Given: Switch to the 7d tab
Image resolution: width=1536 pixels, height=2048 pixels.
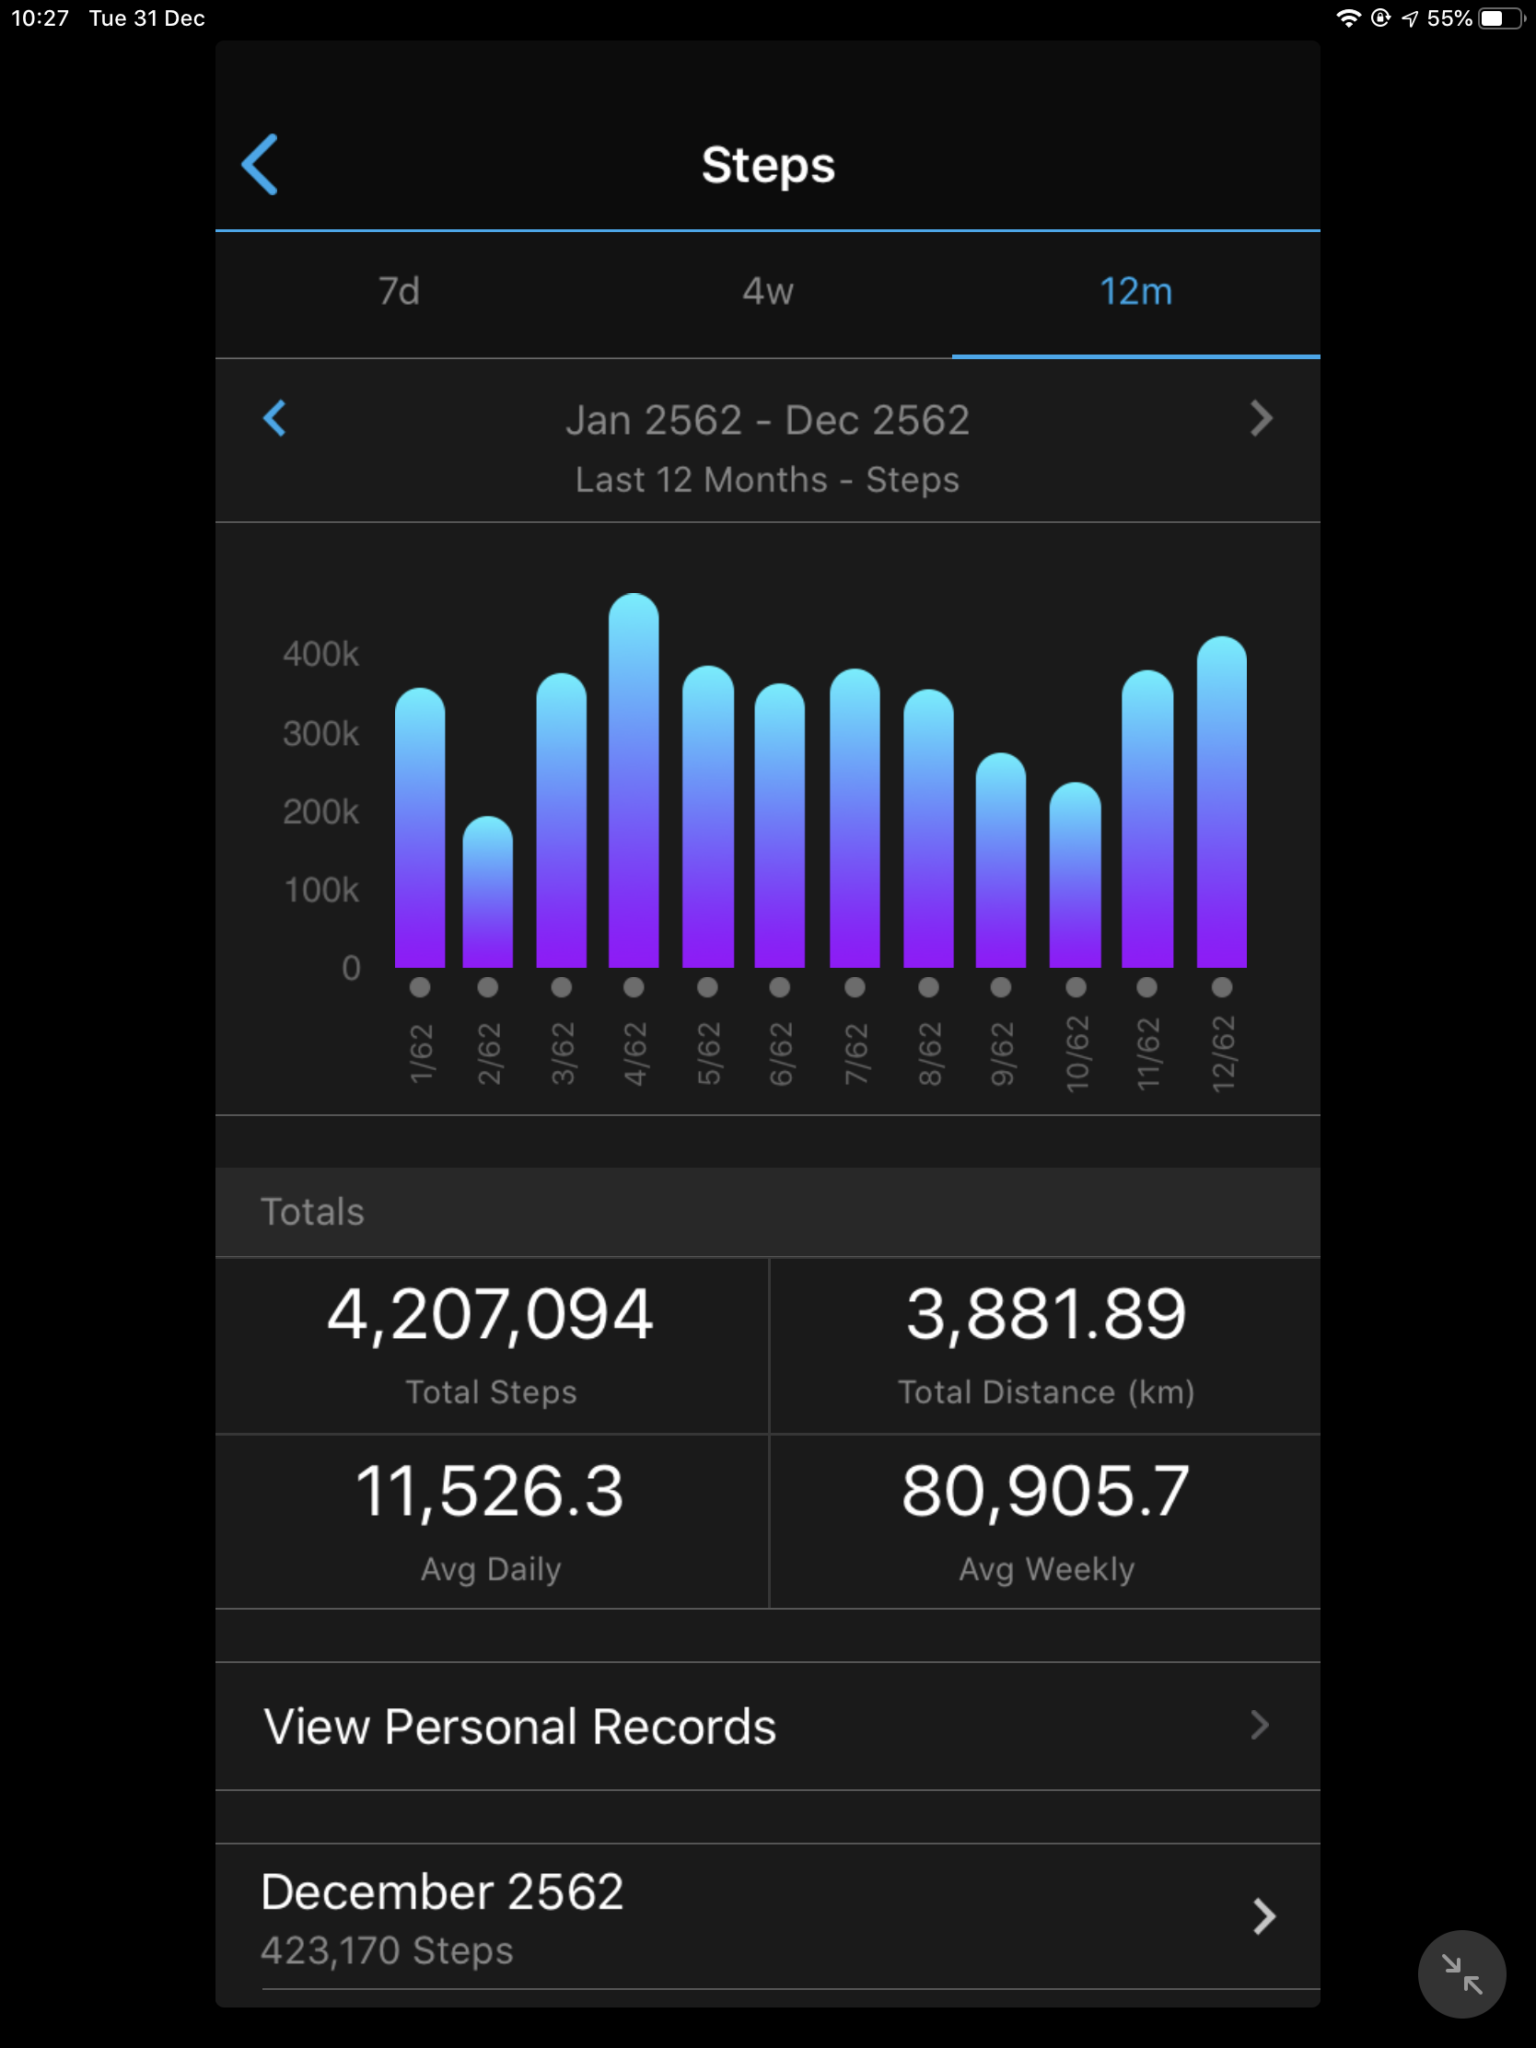Looking at the screenshot, I should 399,292.
